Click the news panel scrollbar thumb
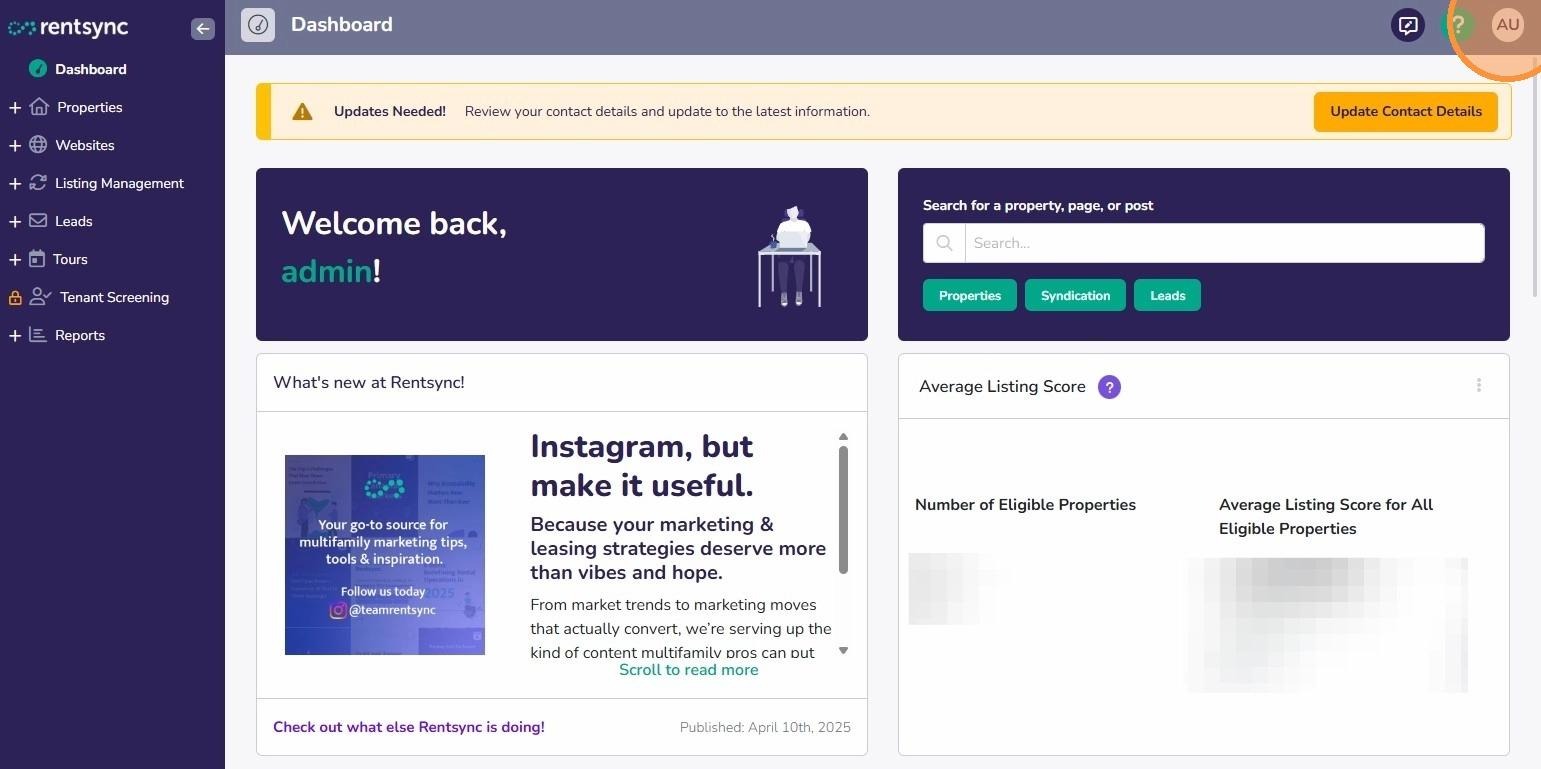 pos(843,510)
